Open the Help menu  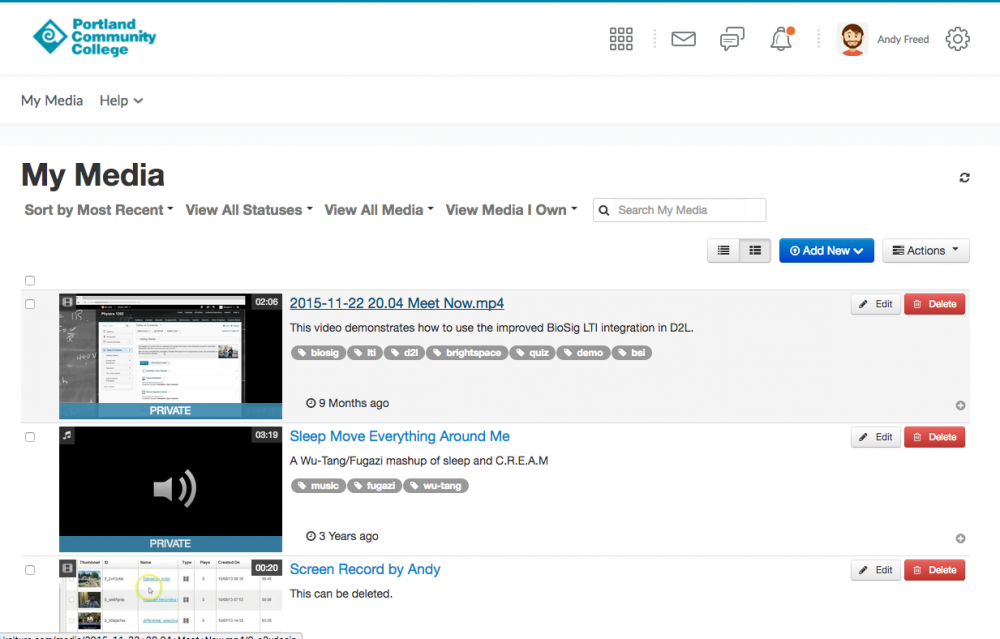point(120,100)
